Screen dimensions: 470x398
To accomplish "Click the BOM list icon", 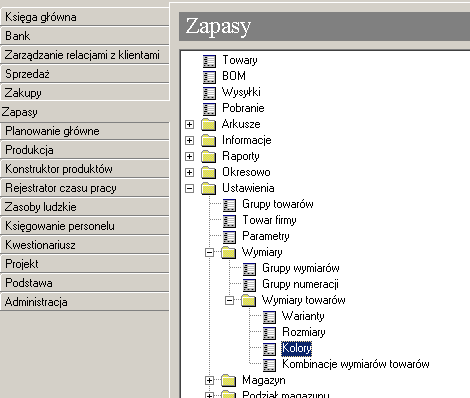I will click(209, 77).
